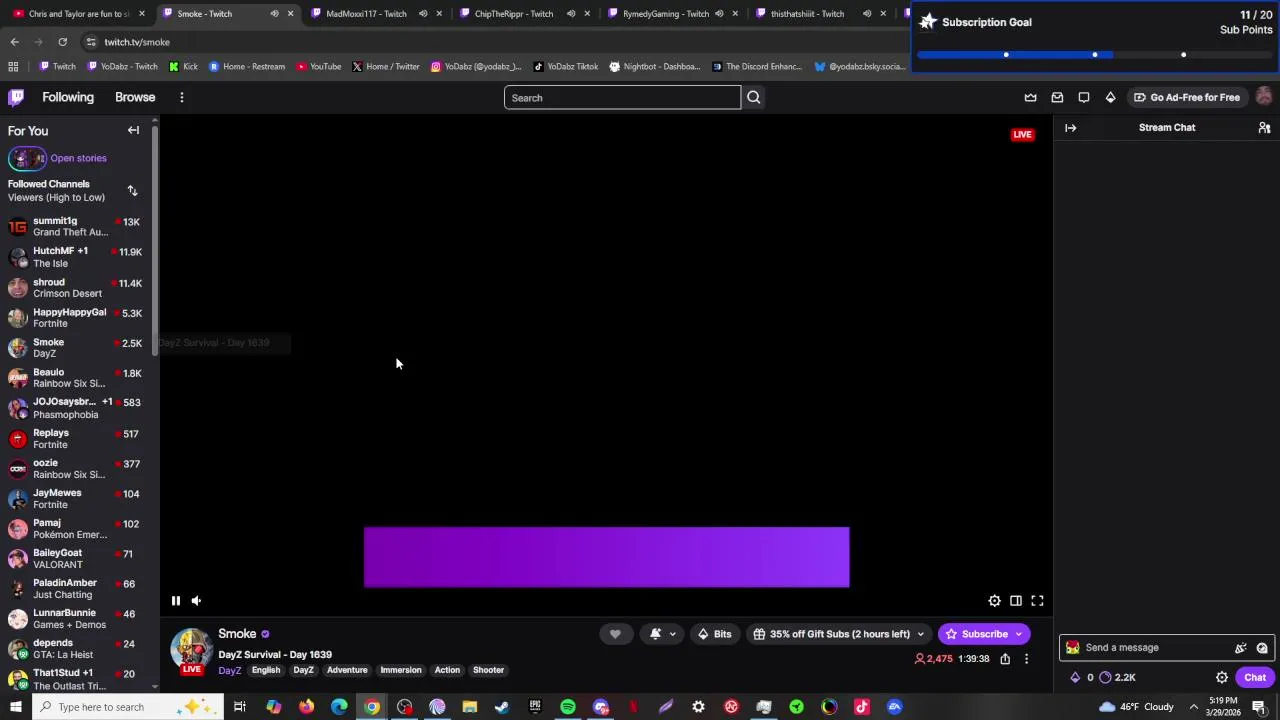Open stories link in sidebar

pos(78,158)
